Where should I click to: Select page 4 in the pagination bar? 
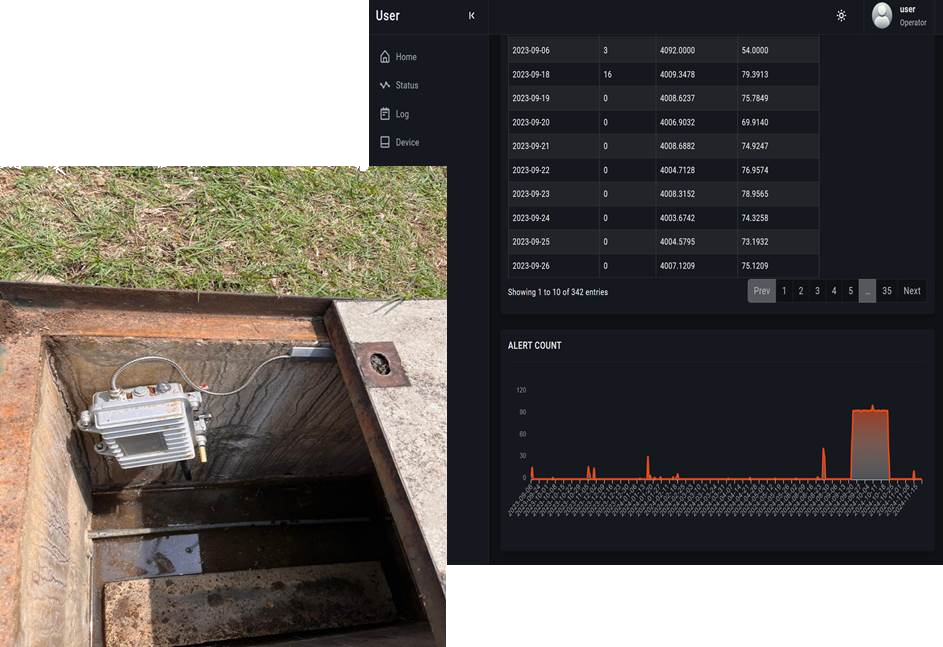click(x=834, y=291)
